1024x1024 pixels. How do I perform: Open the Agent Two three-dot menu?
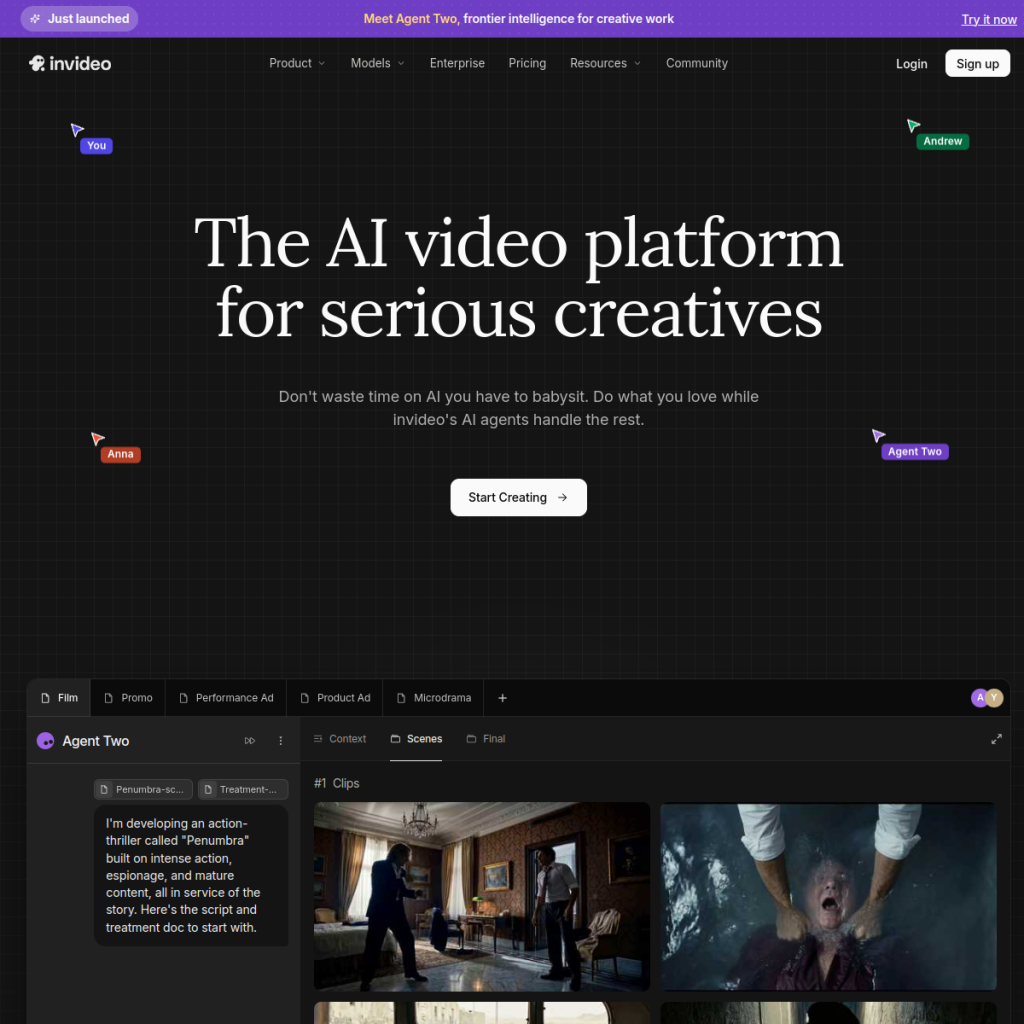tap(281, 741)
